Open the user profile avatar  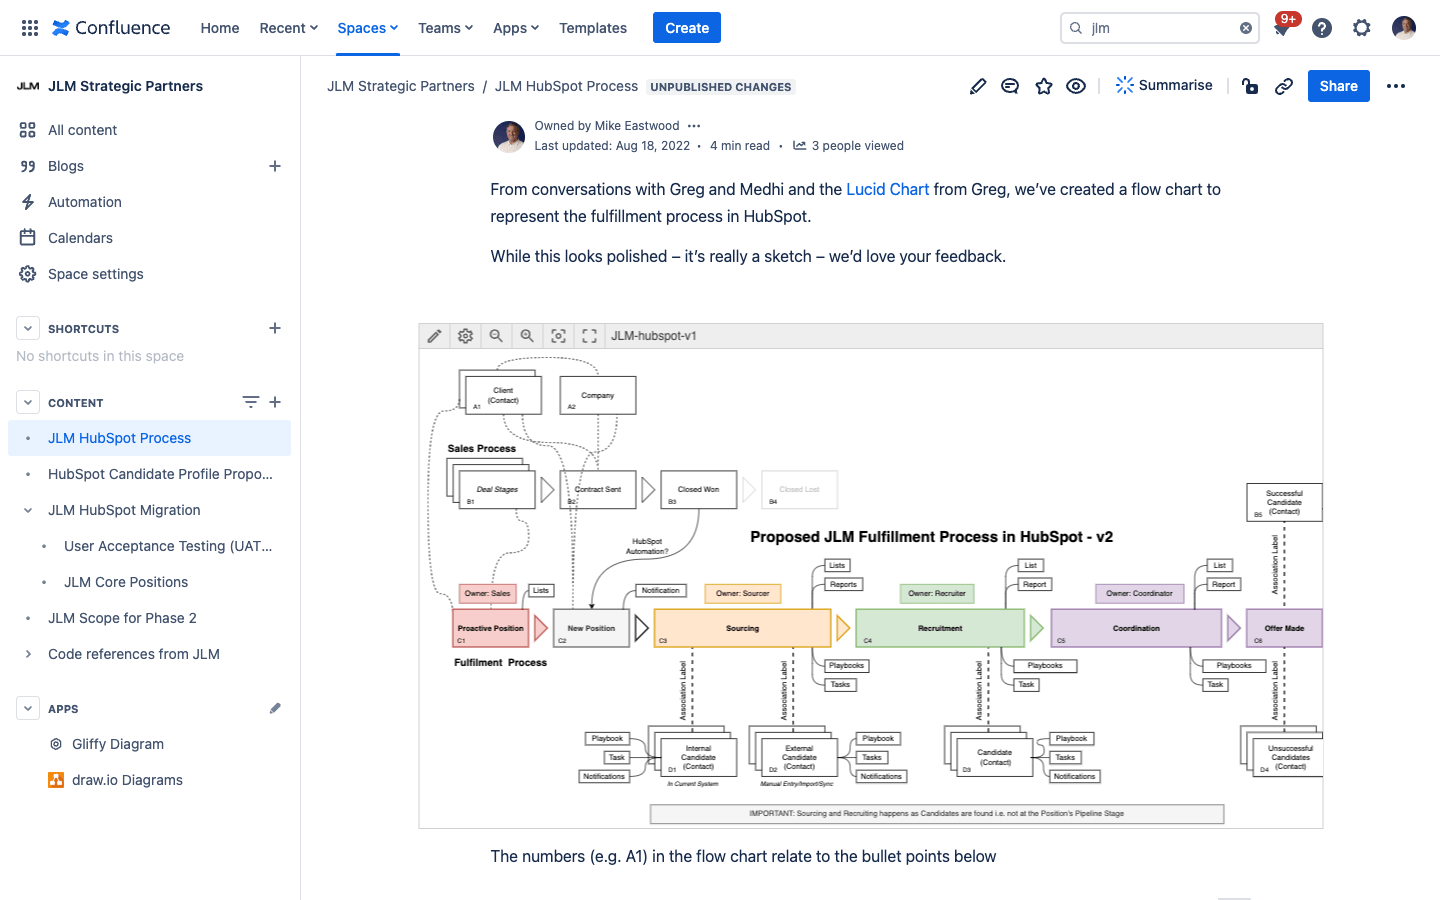(1404, 28)
